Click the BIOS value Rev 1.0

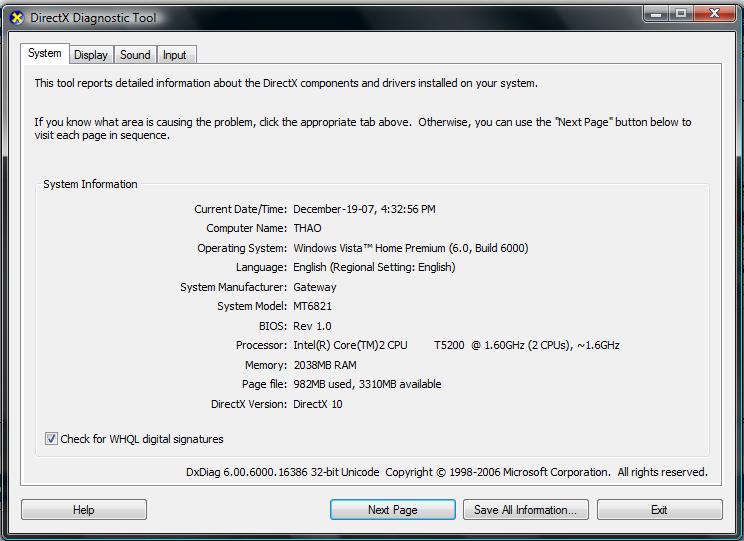312,326
